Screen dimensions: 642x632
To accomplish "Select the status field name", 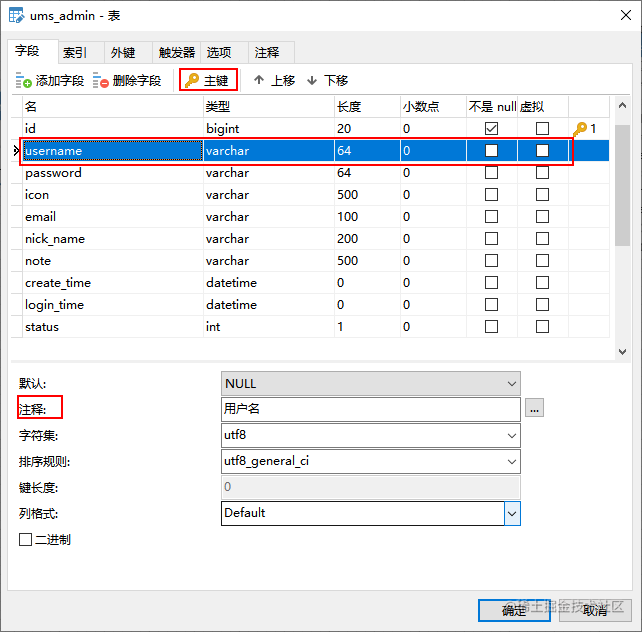I will [113, 327].
